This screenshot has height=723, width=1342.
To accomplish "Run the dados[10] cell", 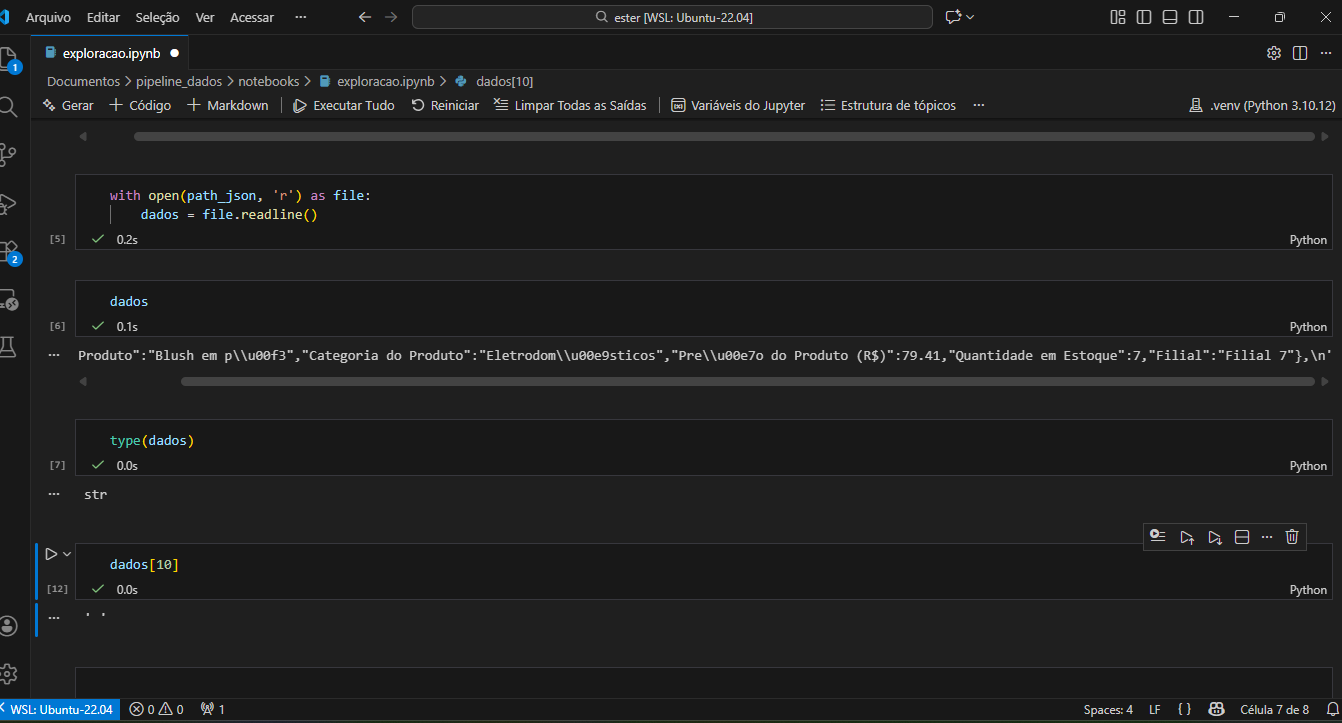I will coord(51,554).
